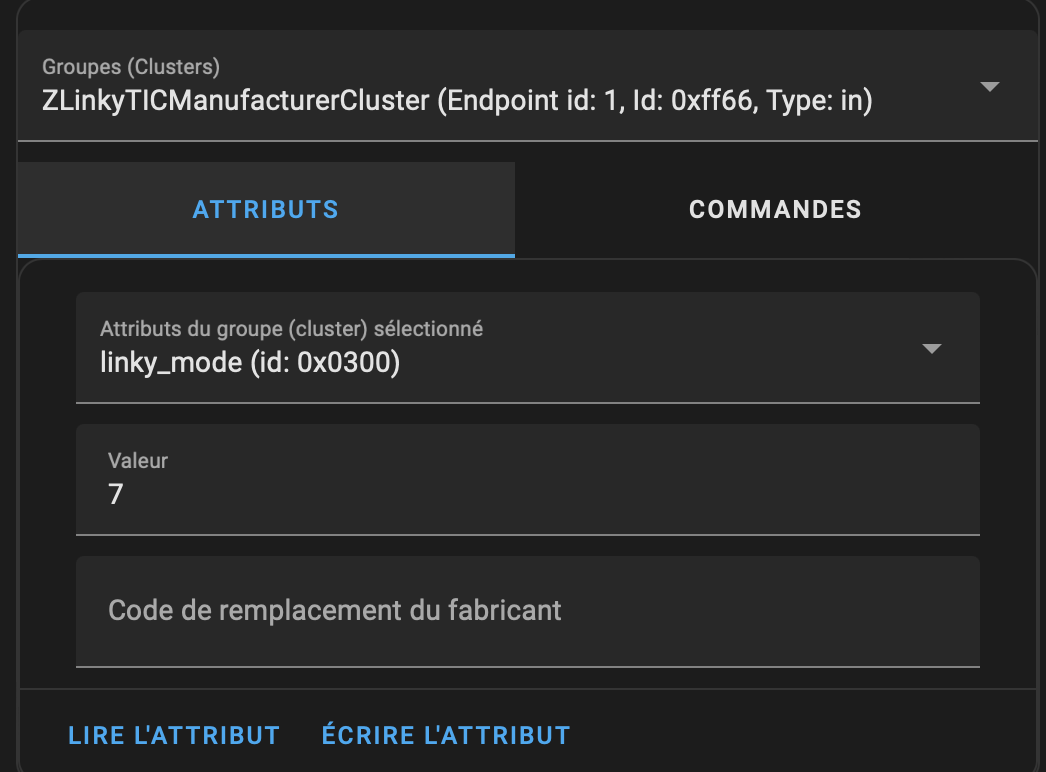The height and width of the screenshot is (772, 1046).
Task: Click the word "linky_mode" in attribute selector
Action: [170, 362]
